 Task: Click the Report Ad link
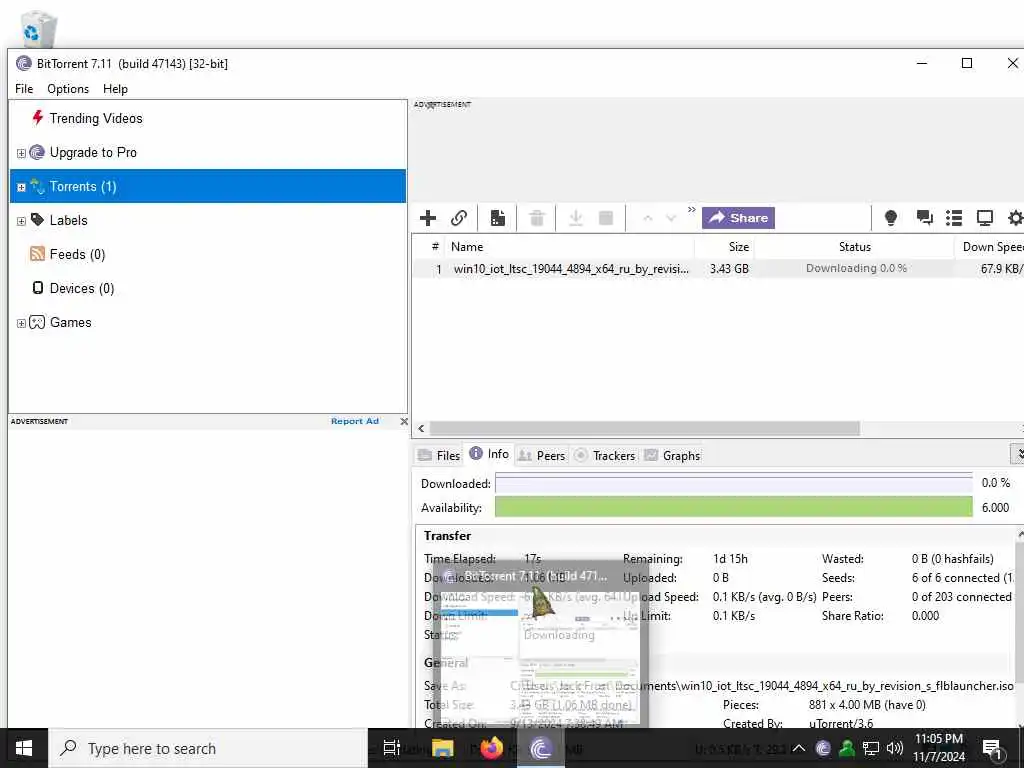pyautogui.click(x=355, y=421)
